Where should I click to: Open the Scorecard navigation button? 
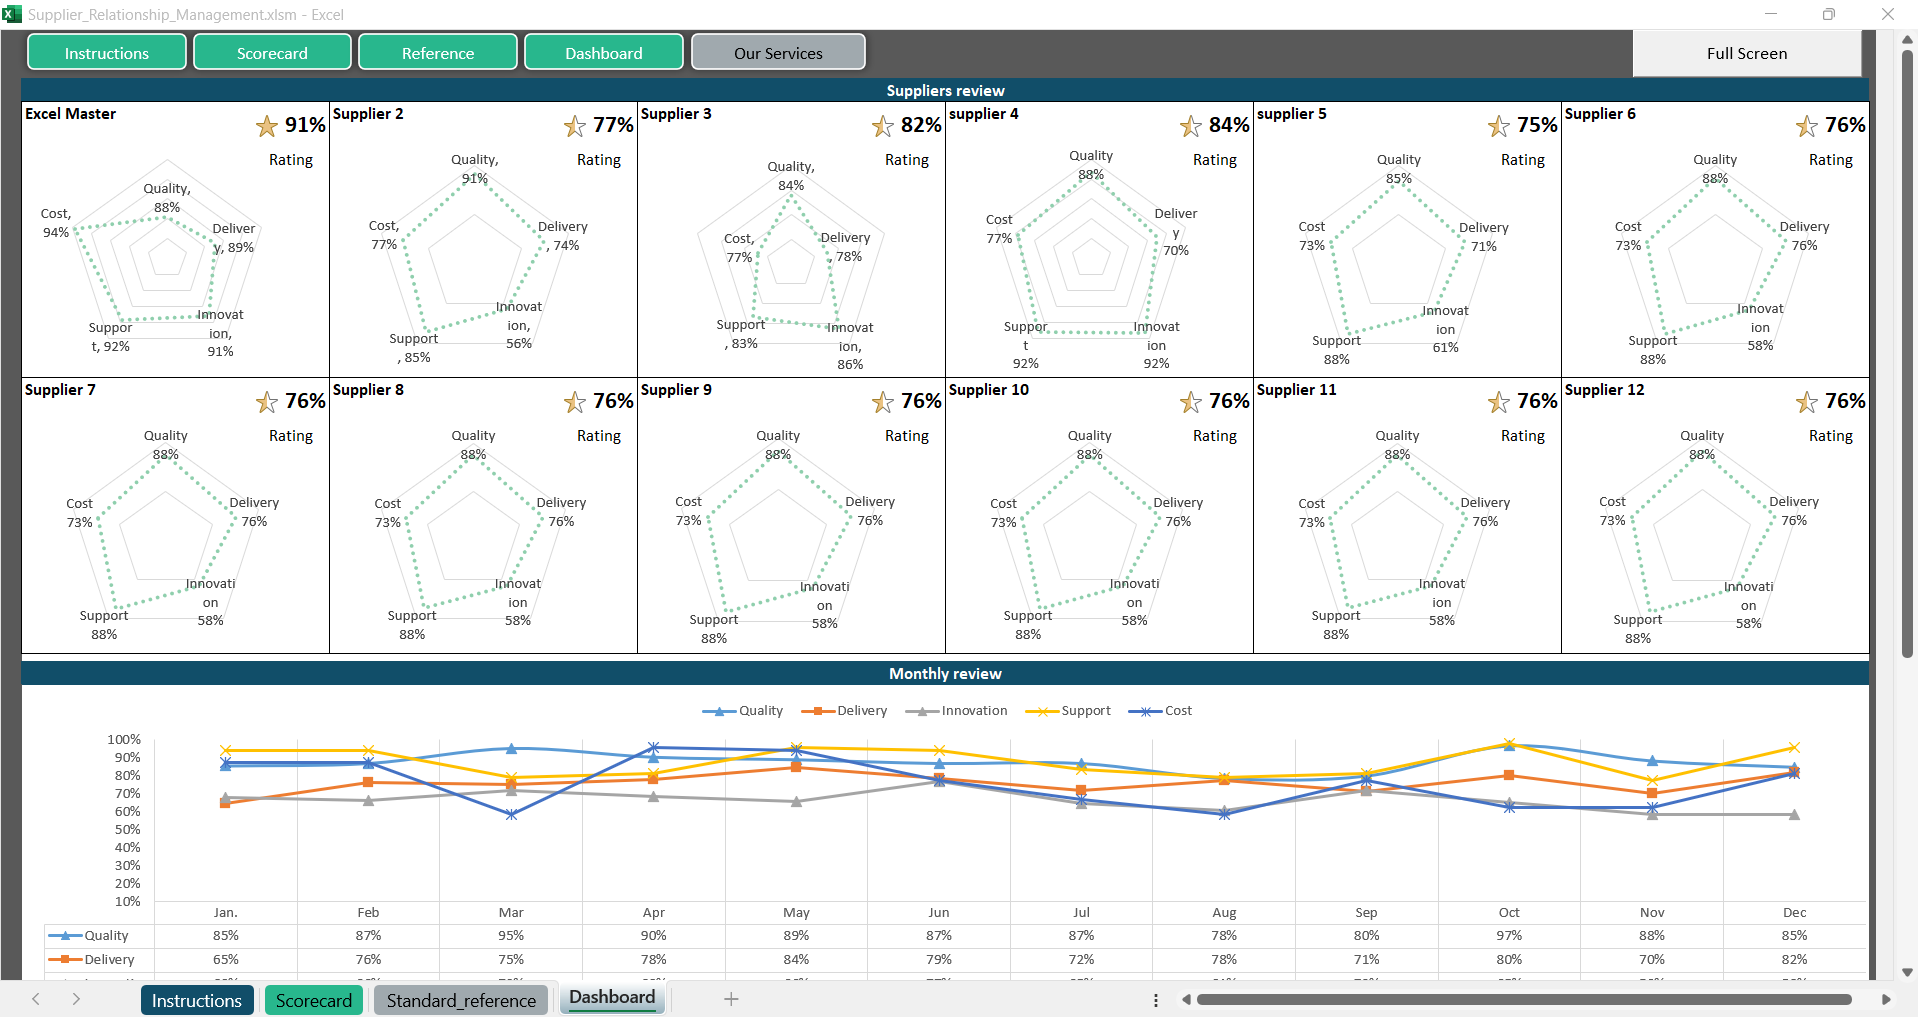[272, 53]
